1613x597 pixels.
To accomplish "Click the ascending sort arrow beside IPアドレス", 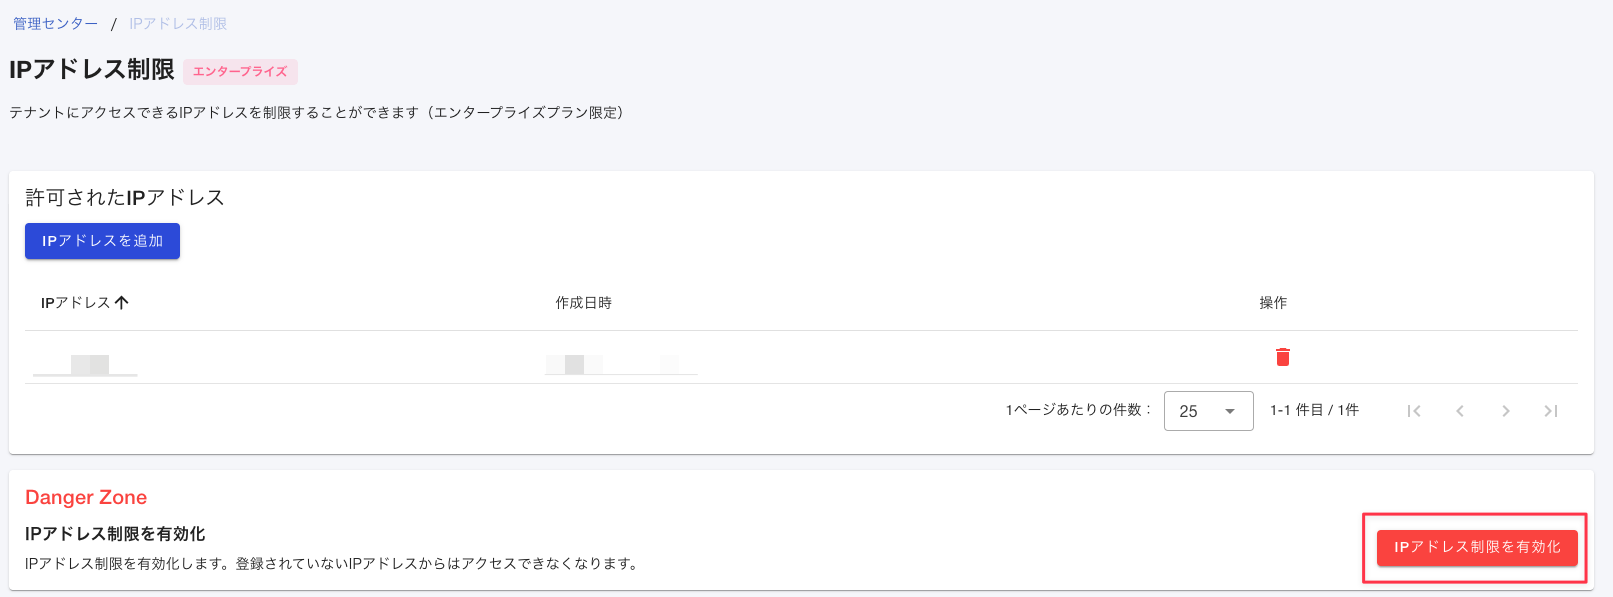I will pos(122,303).
